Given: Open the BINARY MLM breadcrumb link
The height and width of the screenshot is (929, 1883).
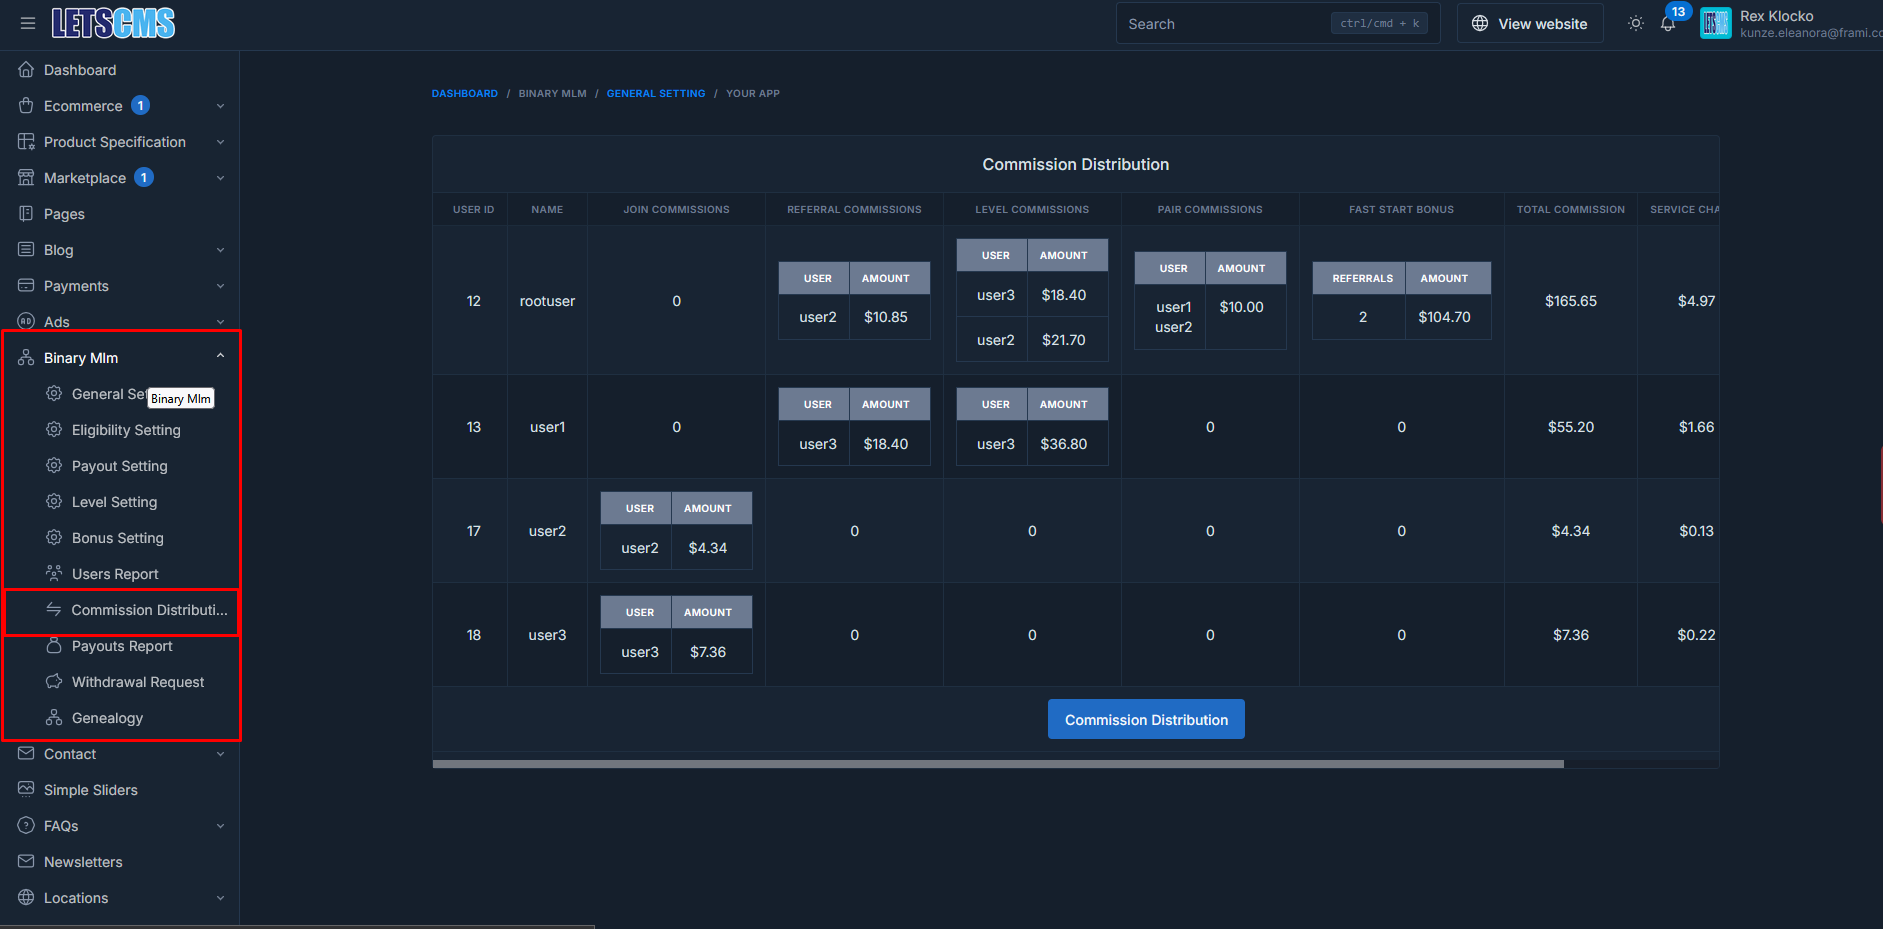Looking at the screenshot, I should point(552,93).
